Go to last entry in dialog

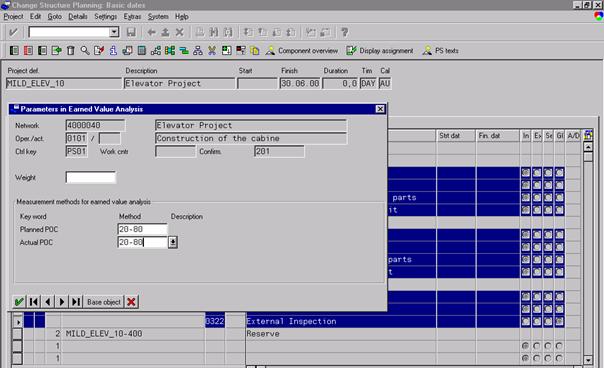click(76, 302)
